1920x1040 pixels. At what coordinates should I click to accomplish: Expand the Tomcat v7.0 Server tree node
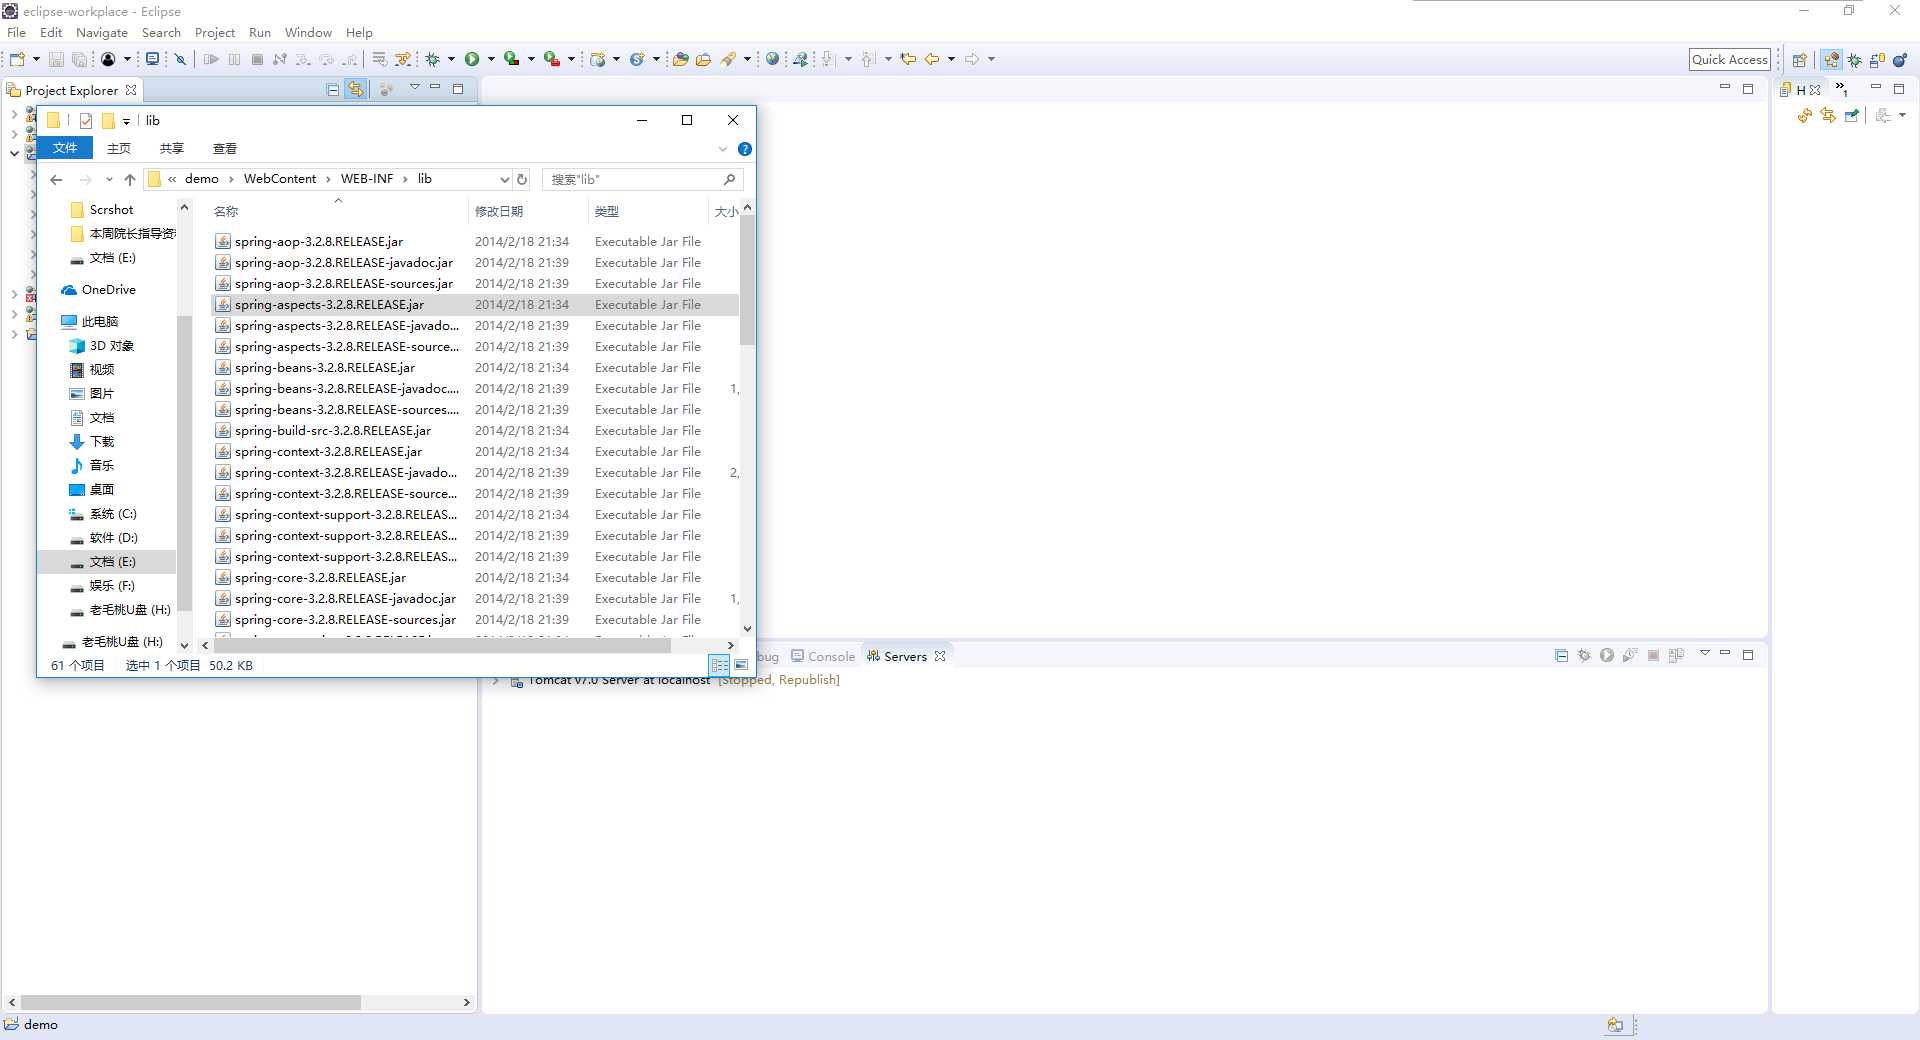496,681
